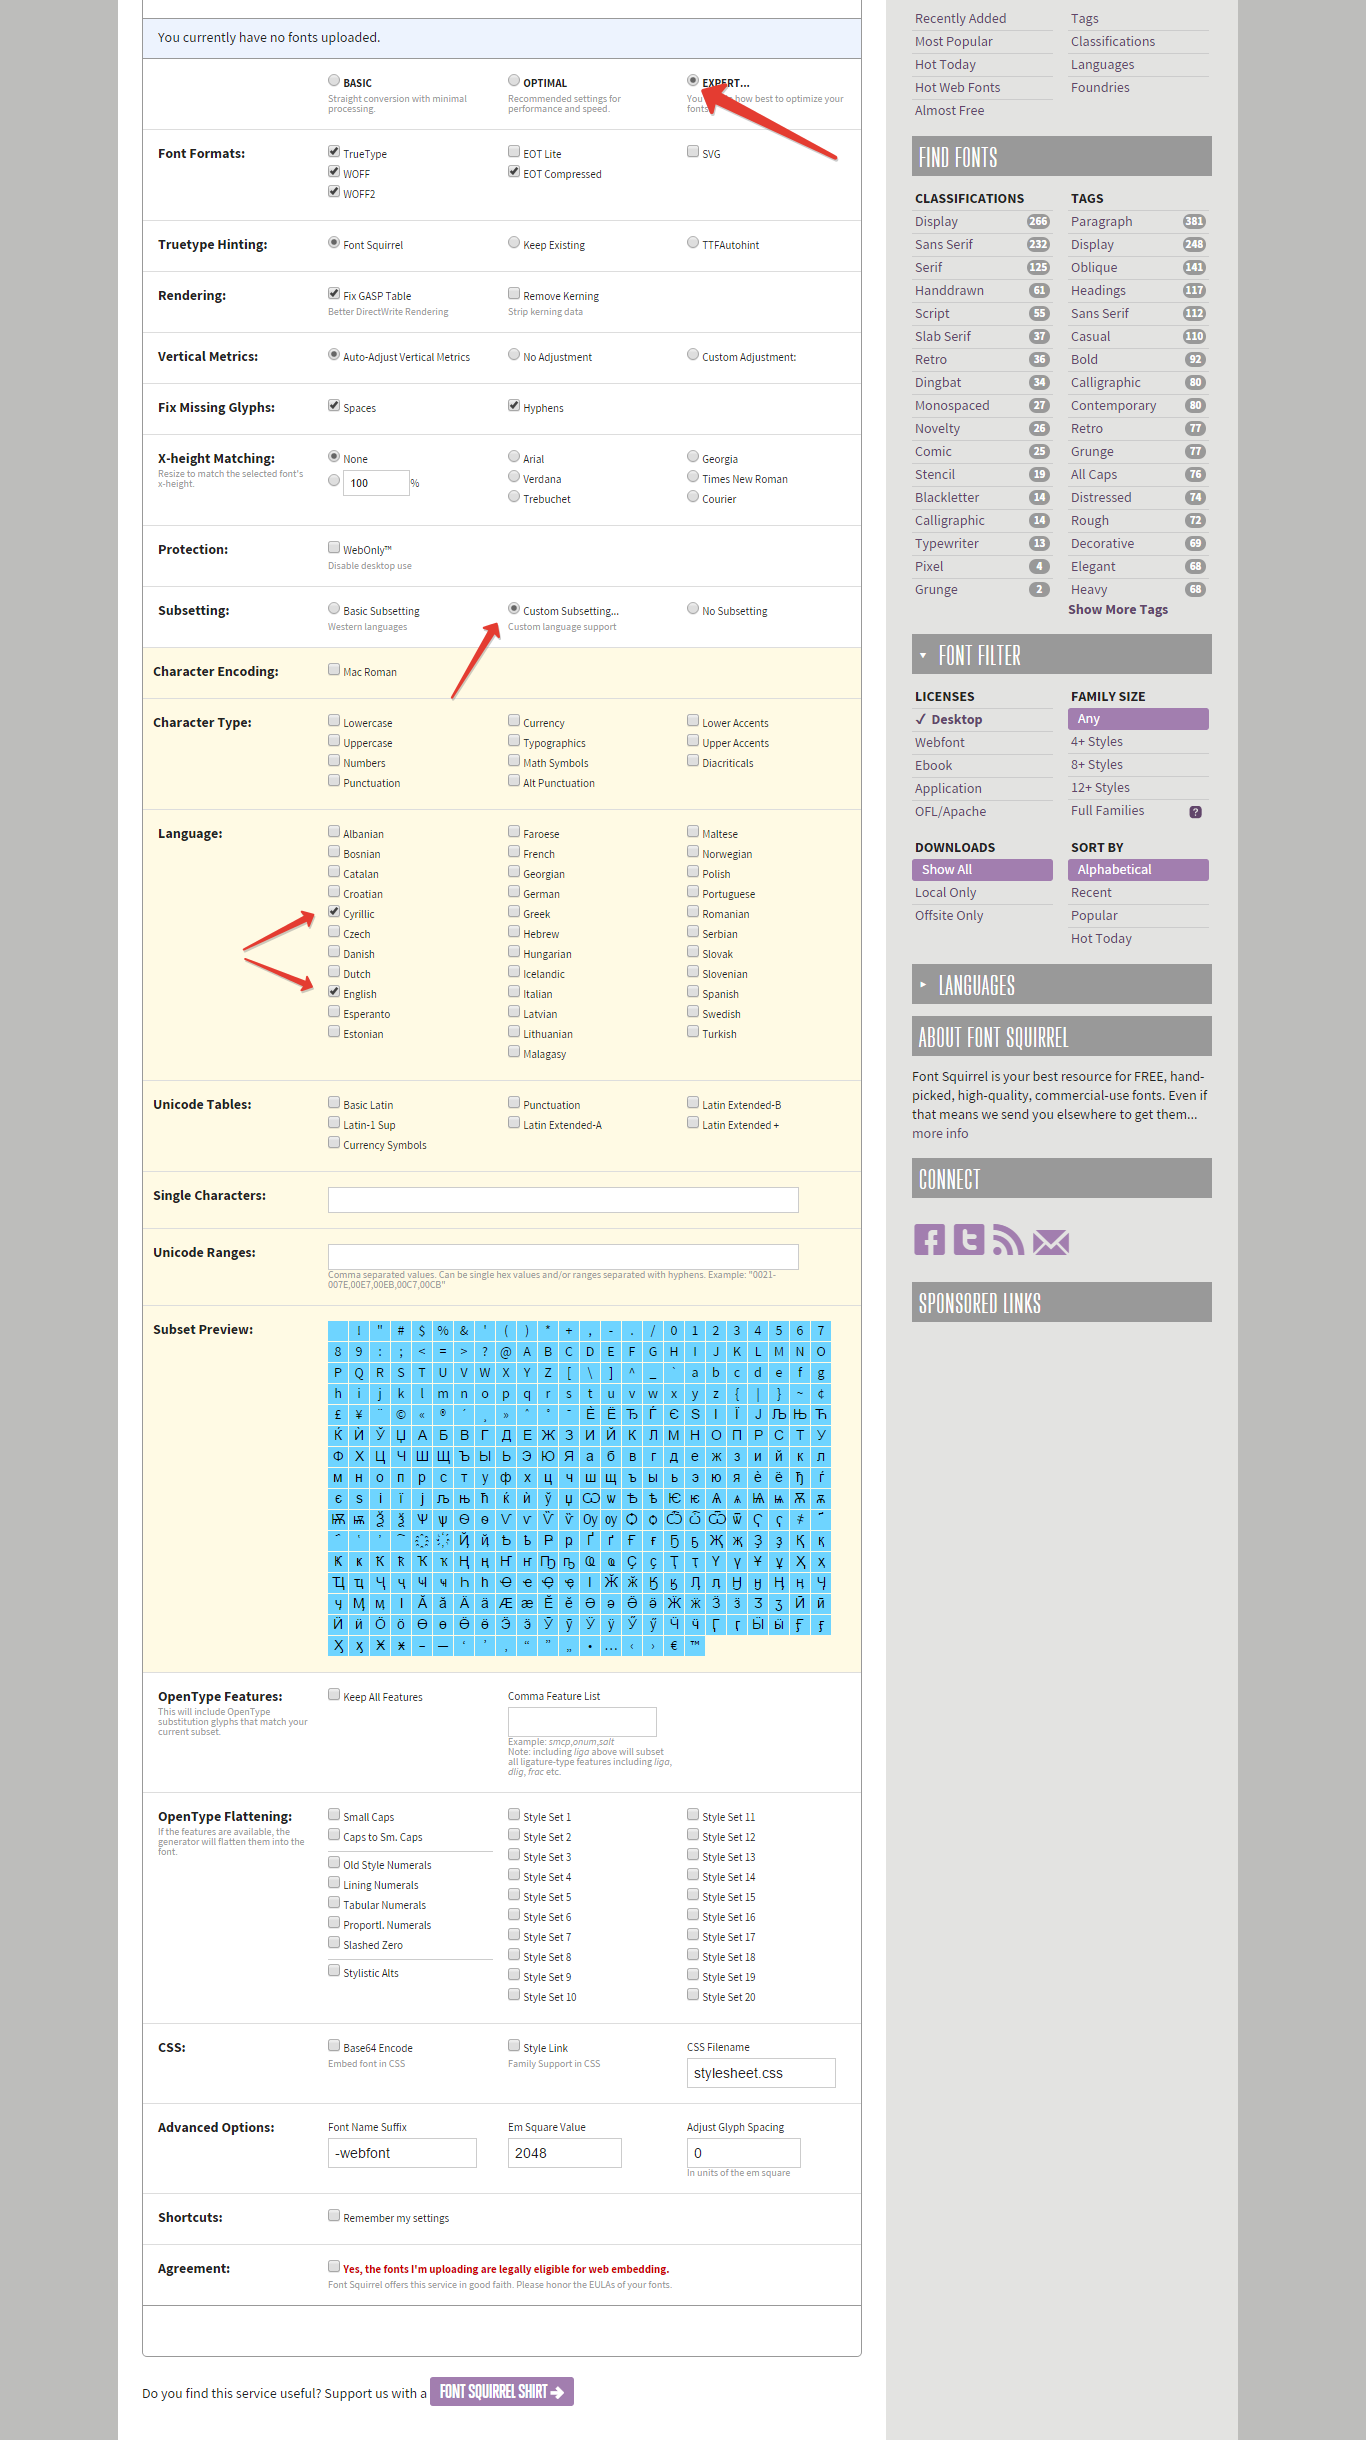Sort fonts by Popular
1366x2440 pixels.
(x=1094, y=916)
